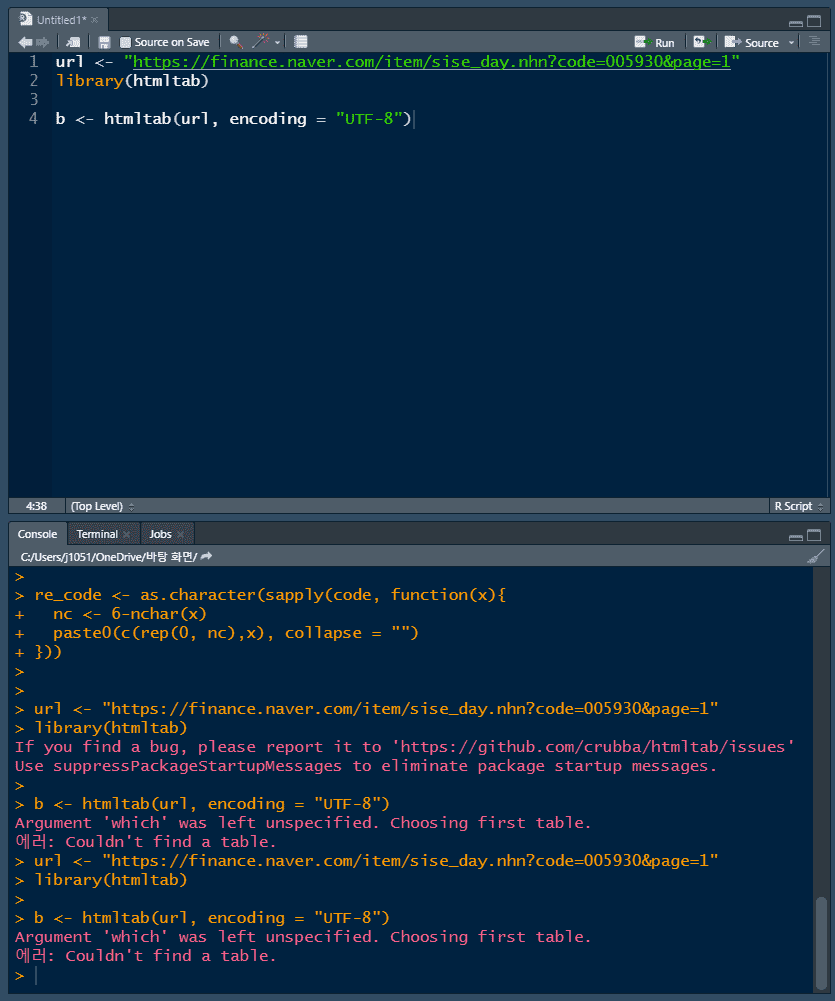835x1001 pixels.
Task: Save the current document
Action: coord(104,42)
